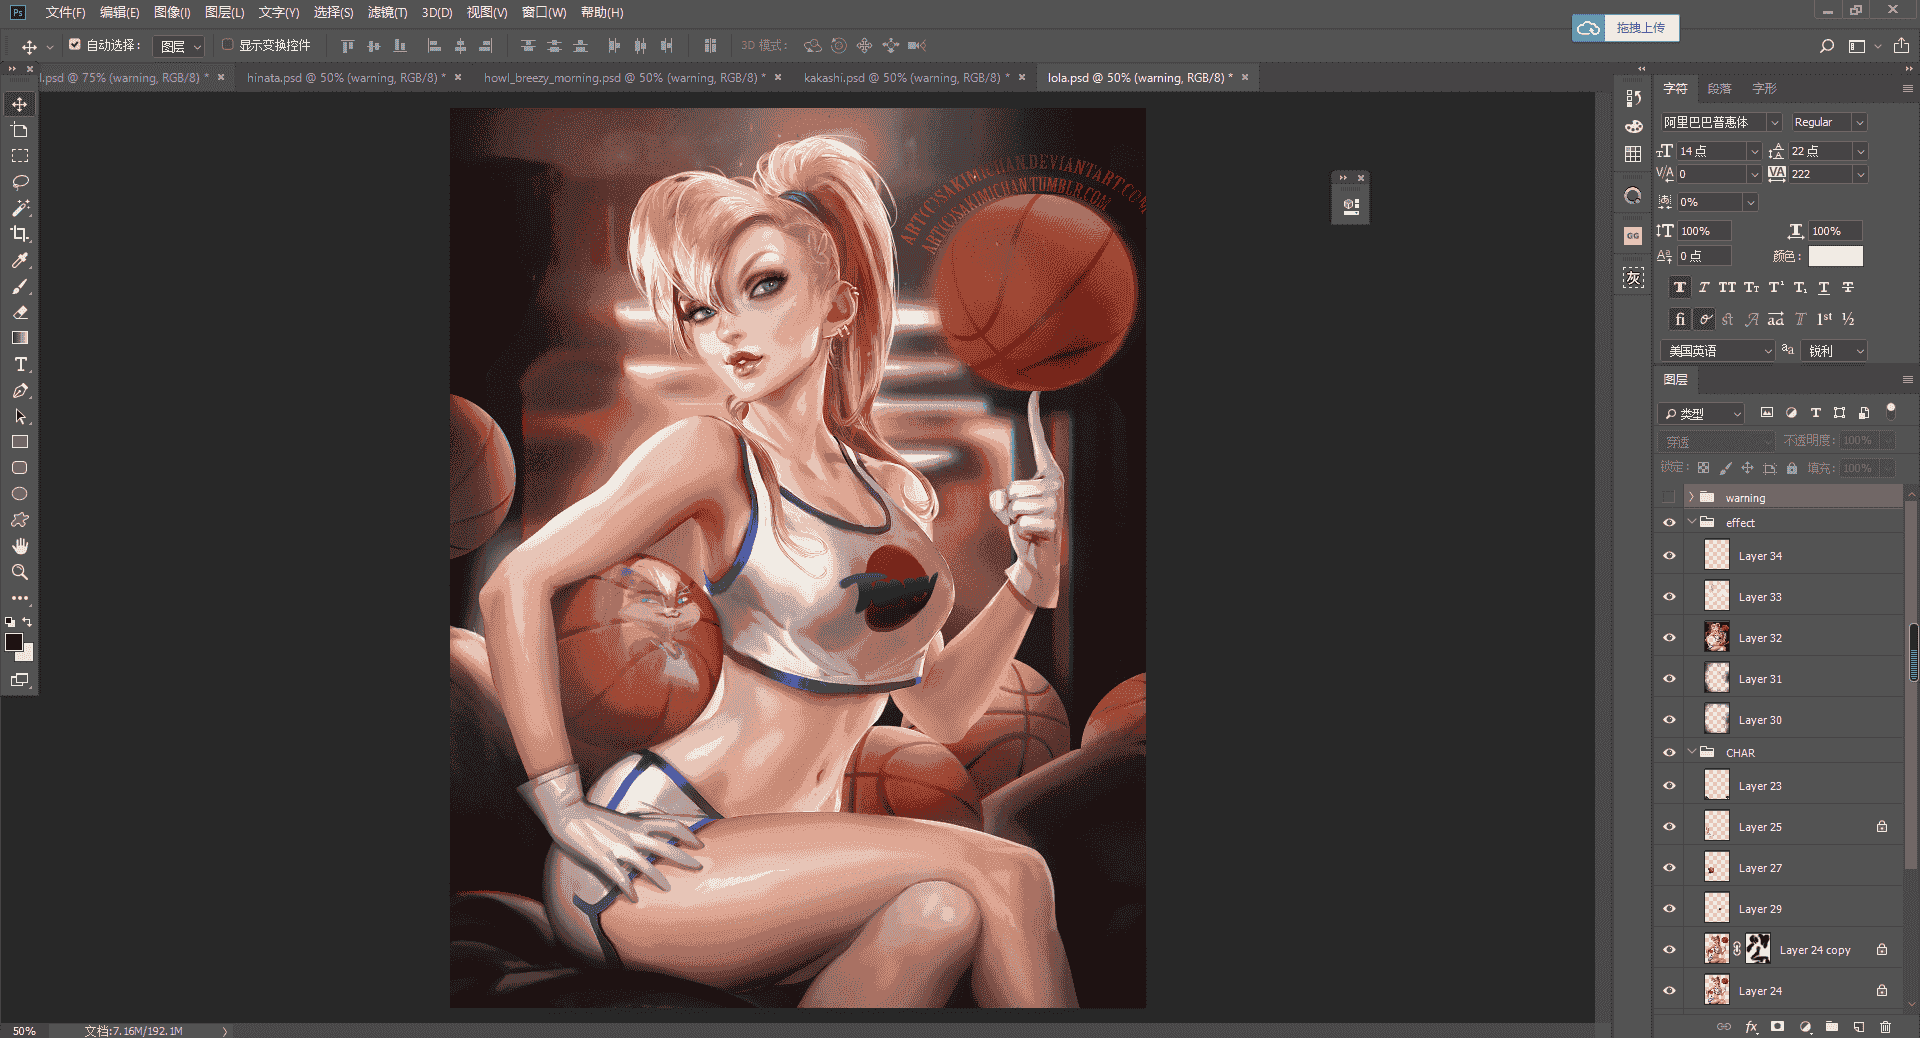Toggle the 自动选择 checkbox

(75, 44)
